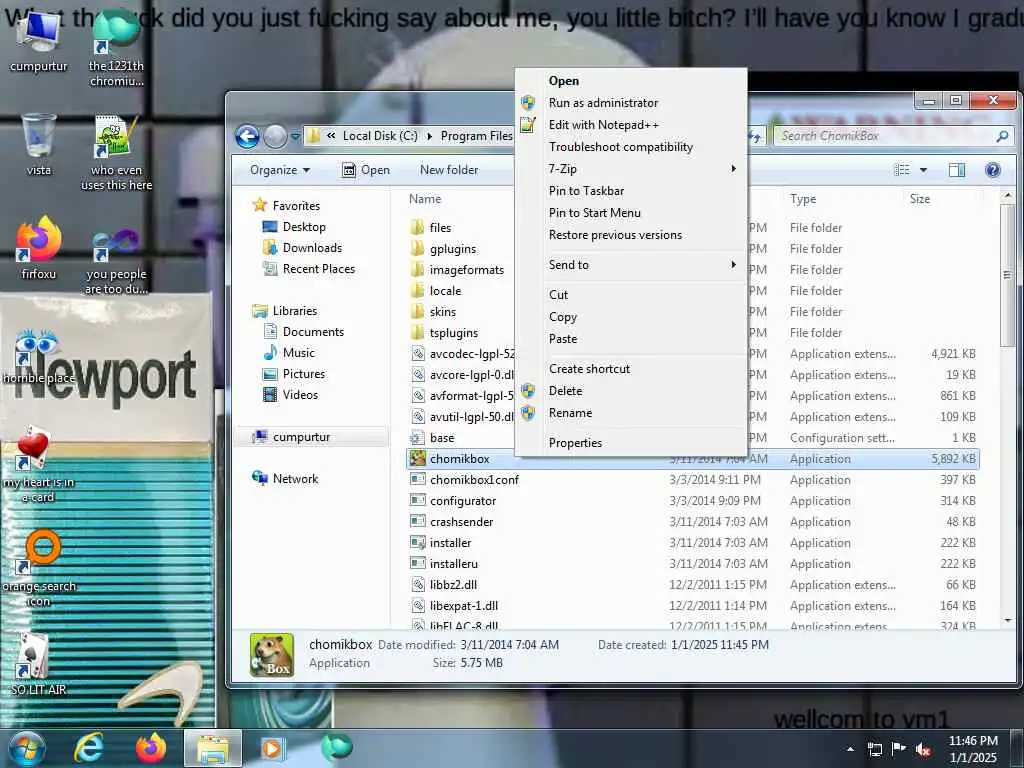Expand arrow after Local Disk (C:)
Image resolution: width=1024 pixels, height=768 pixels.
coord(429,136)
